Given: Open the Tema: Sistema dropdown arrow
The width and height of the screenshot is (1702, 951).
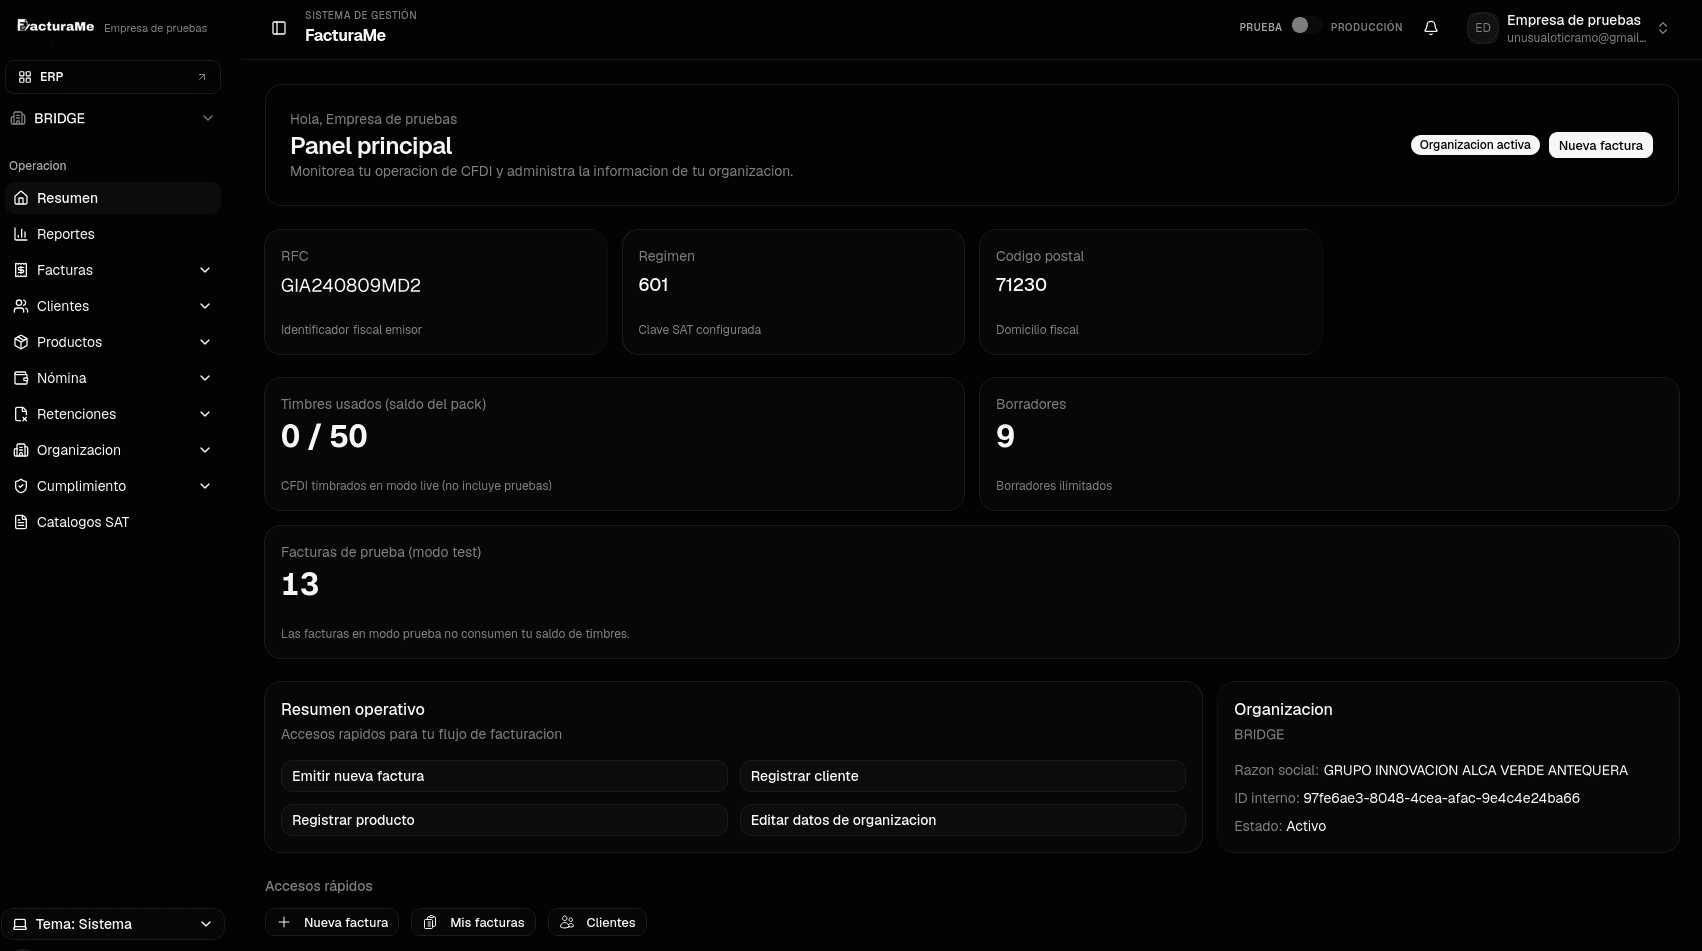Looking at the screenshot, I should (x=206, y=924).
